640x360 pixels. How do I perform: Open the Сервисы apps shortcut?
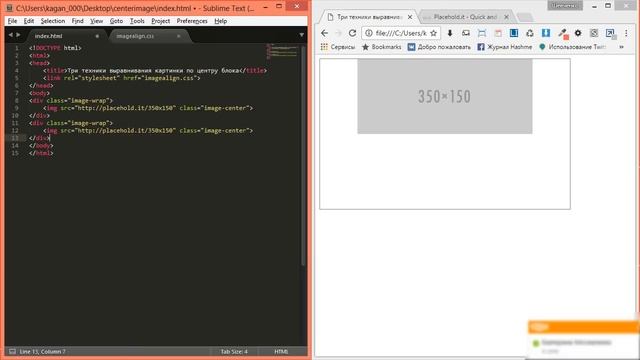pyautogui.click(x=338, y=47)
